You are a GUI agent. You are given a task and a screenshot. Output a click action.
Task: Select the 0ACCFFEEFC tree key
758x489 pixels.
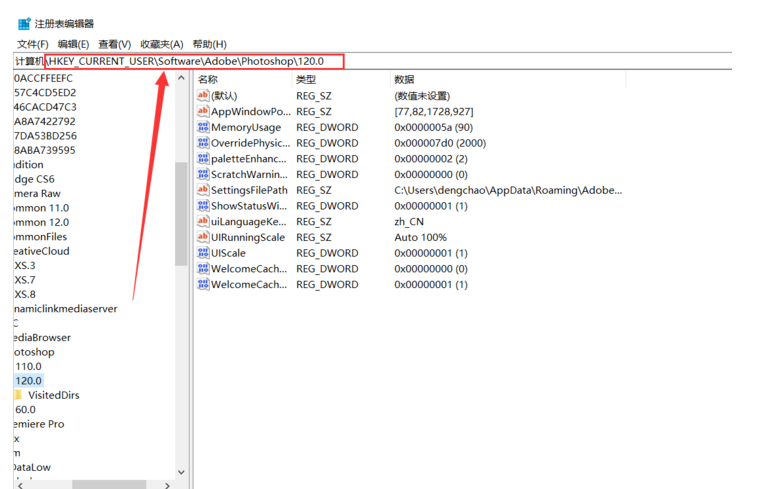click(x=44, y=78)
